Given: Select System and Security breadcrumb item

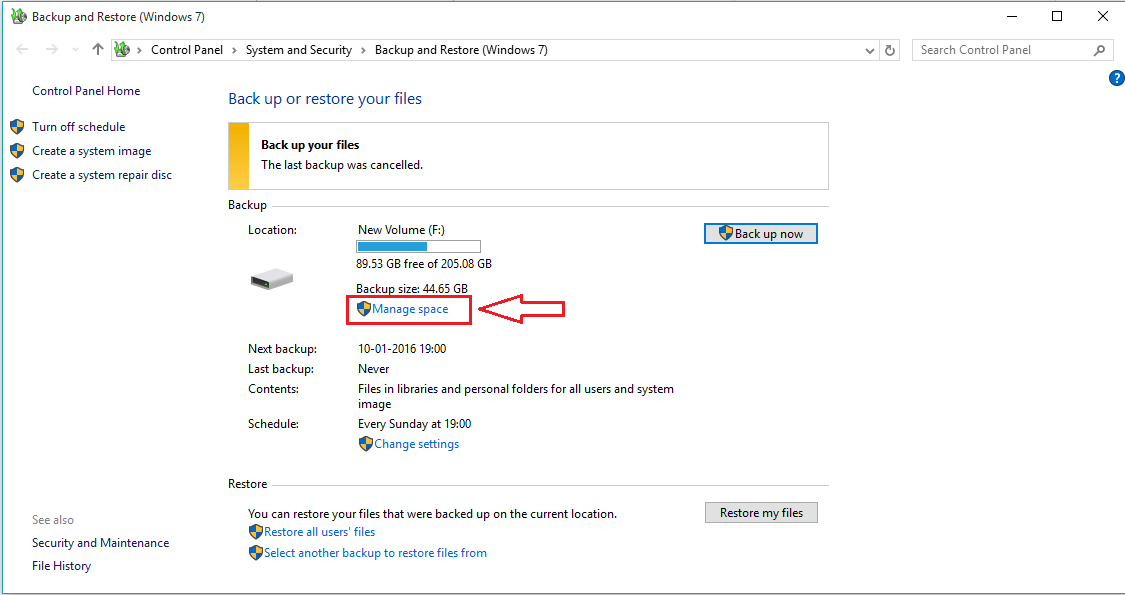Looking at the screenshot, I should [298, 50].
